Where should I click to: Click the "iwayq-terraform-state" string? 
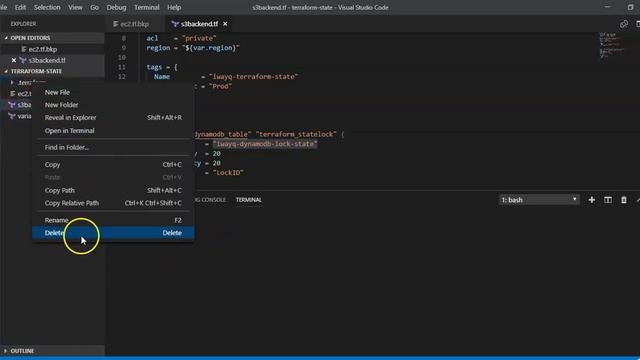253,77
